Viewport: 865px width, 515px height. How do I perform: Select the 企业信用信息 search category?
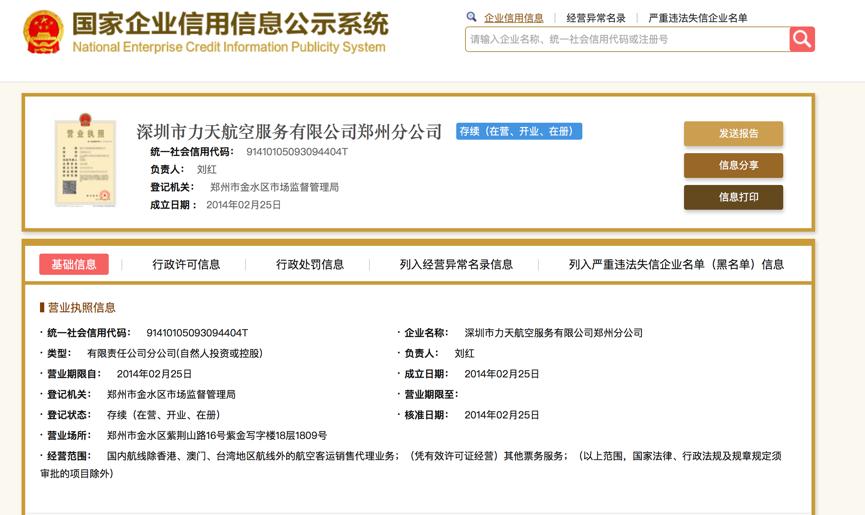tap(514, 18)
